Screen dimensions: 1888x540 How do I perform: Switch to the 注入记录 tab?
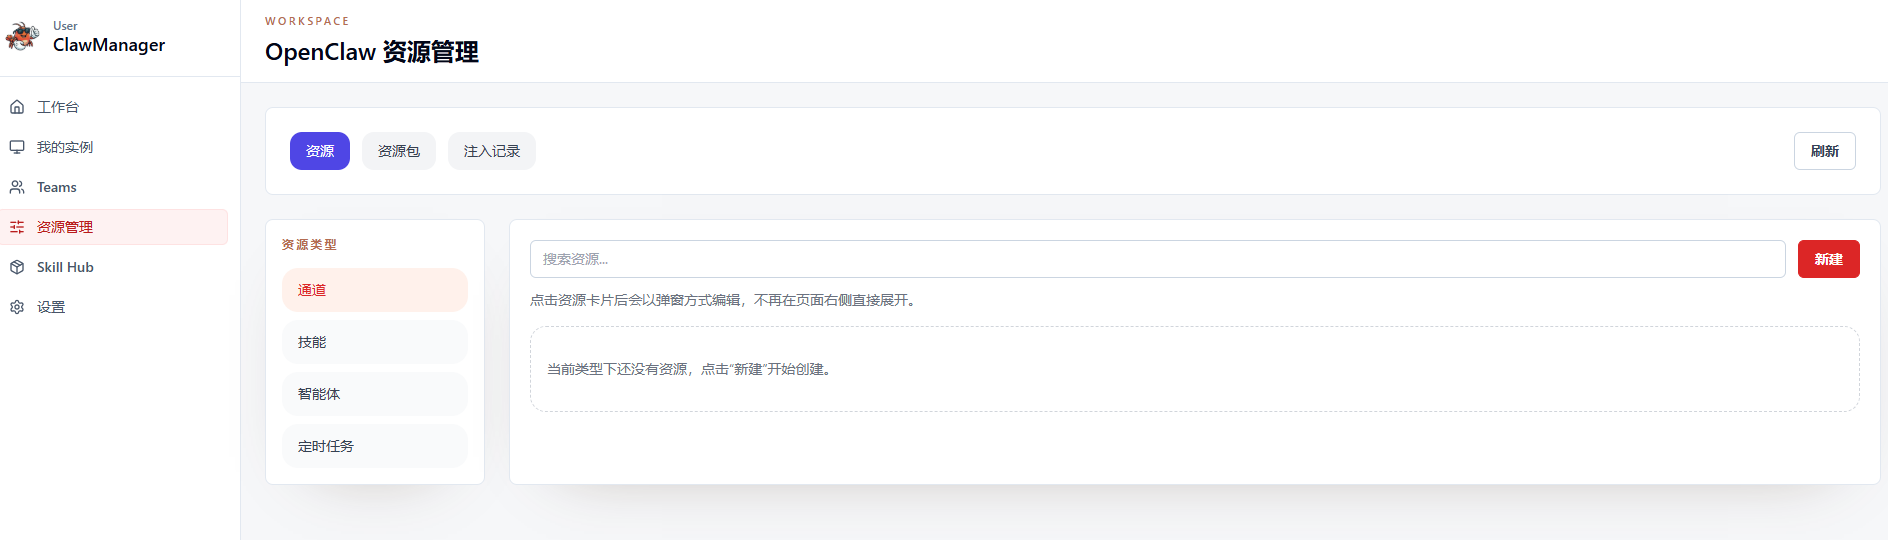(x=492, y=151)
